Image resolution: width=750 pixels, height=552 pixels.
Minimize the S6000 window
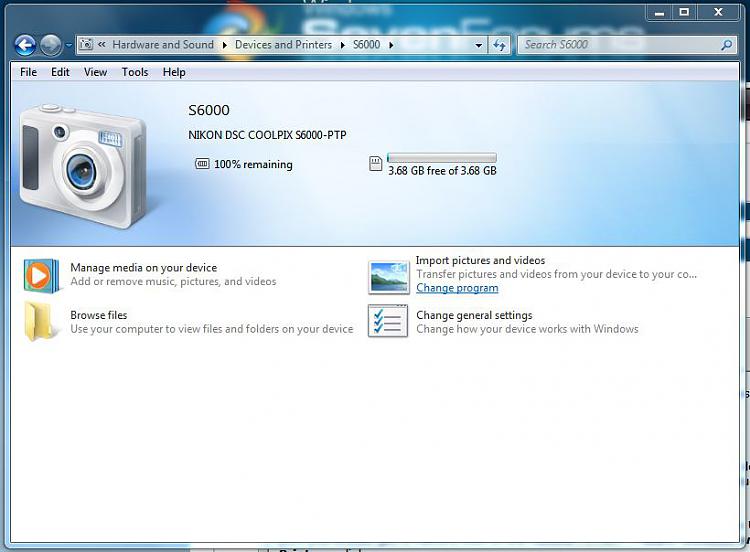(659, 13)
